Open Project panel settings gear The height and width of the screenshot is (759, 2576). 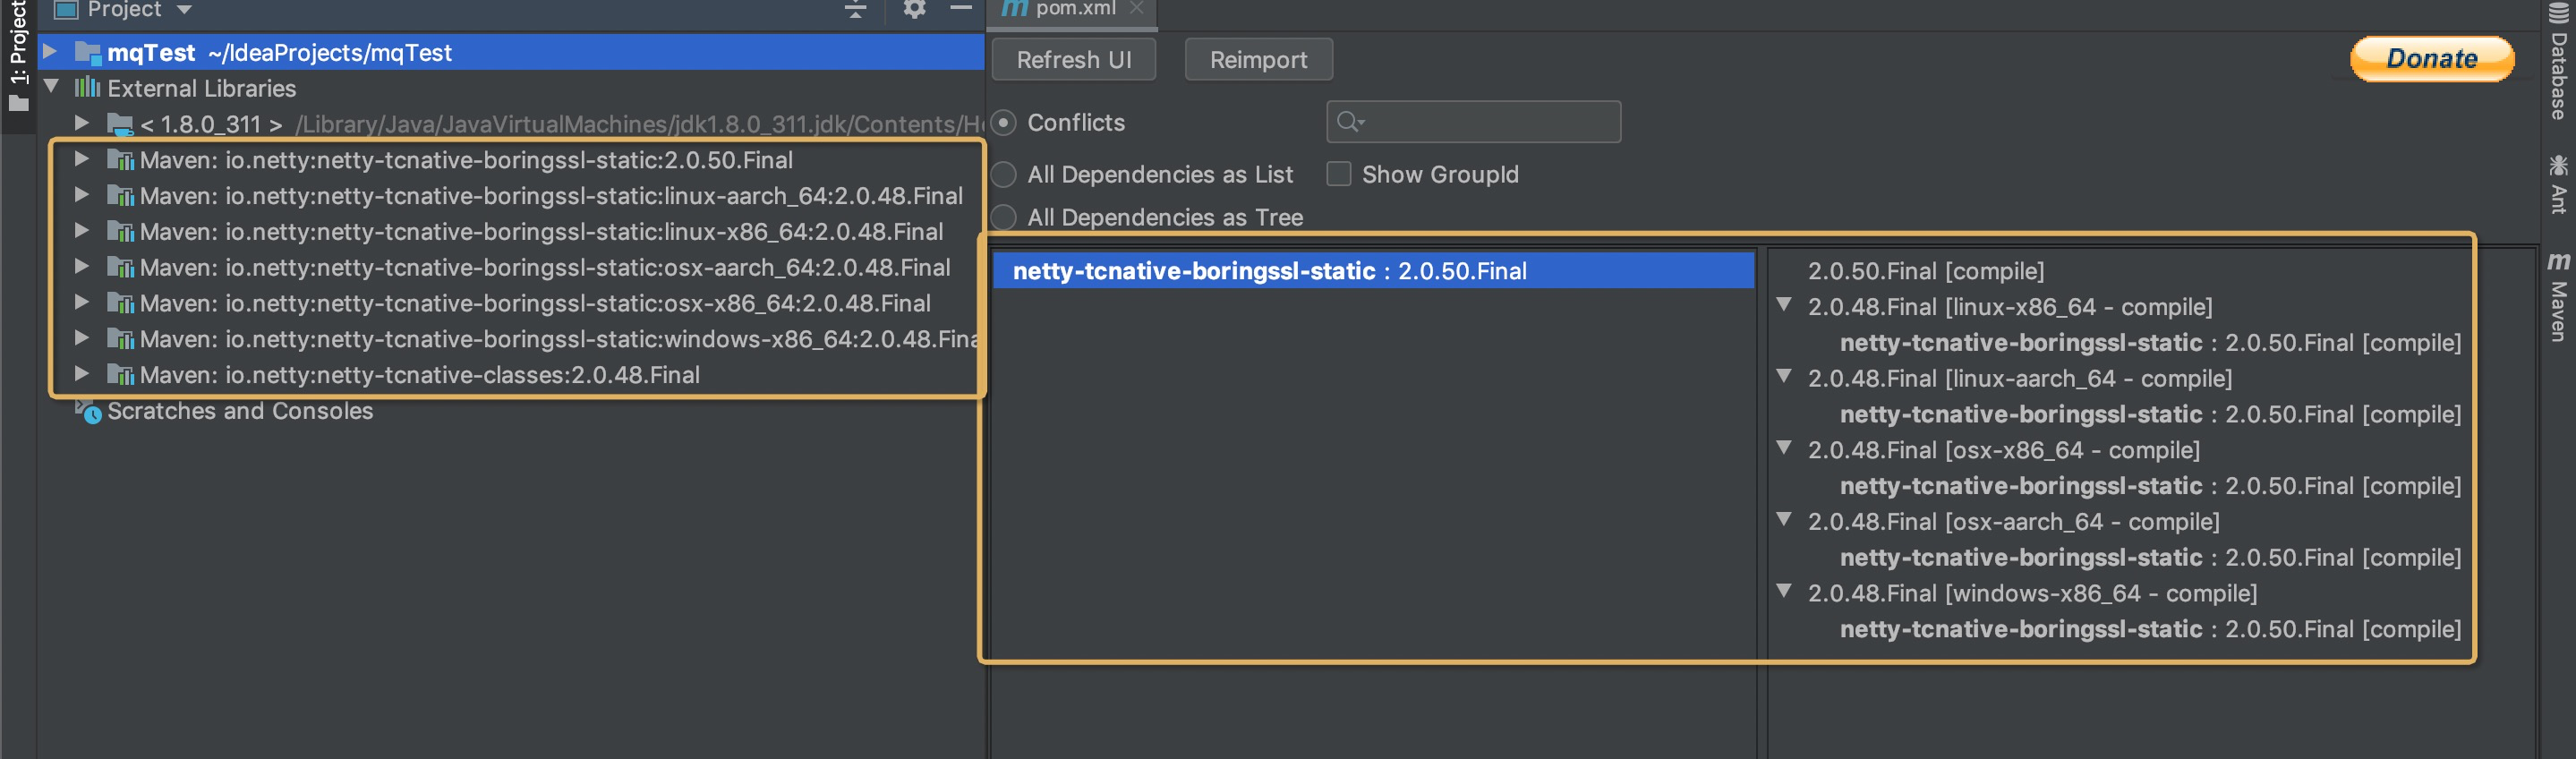tap(914, 9)
